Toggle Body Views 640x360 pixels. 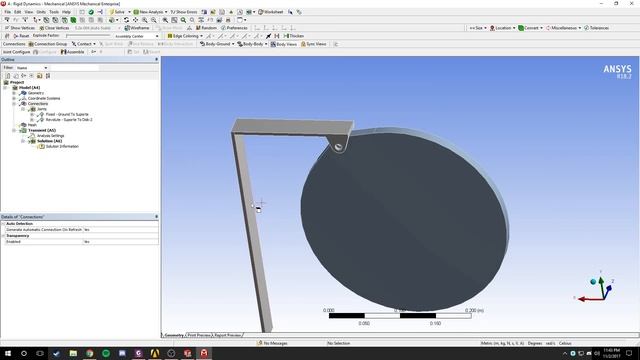click(284, 44)
